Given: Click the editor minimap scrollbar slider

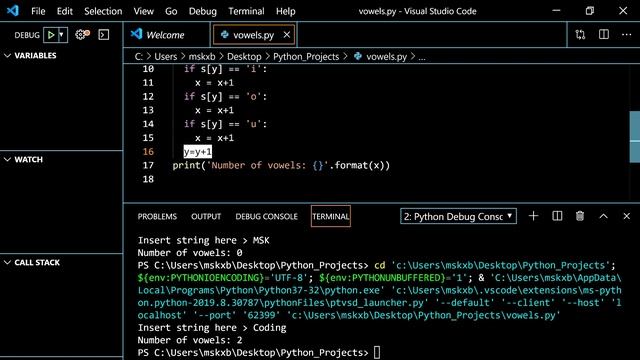Looking at the screenshot, I should 635,136.
